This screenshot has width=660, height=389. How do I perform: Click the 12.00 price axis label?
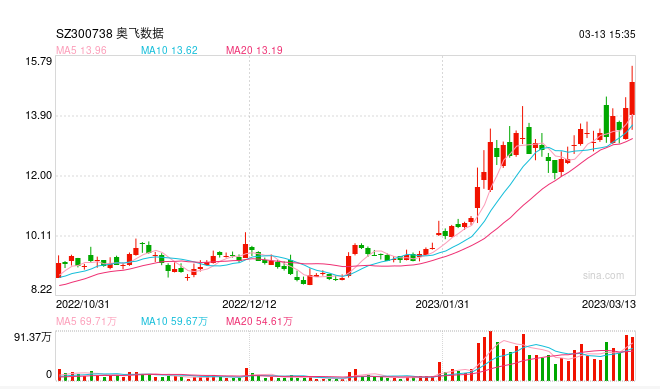[39, 176]
